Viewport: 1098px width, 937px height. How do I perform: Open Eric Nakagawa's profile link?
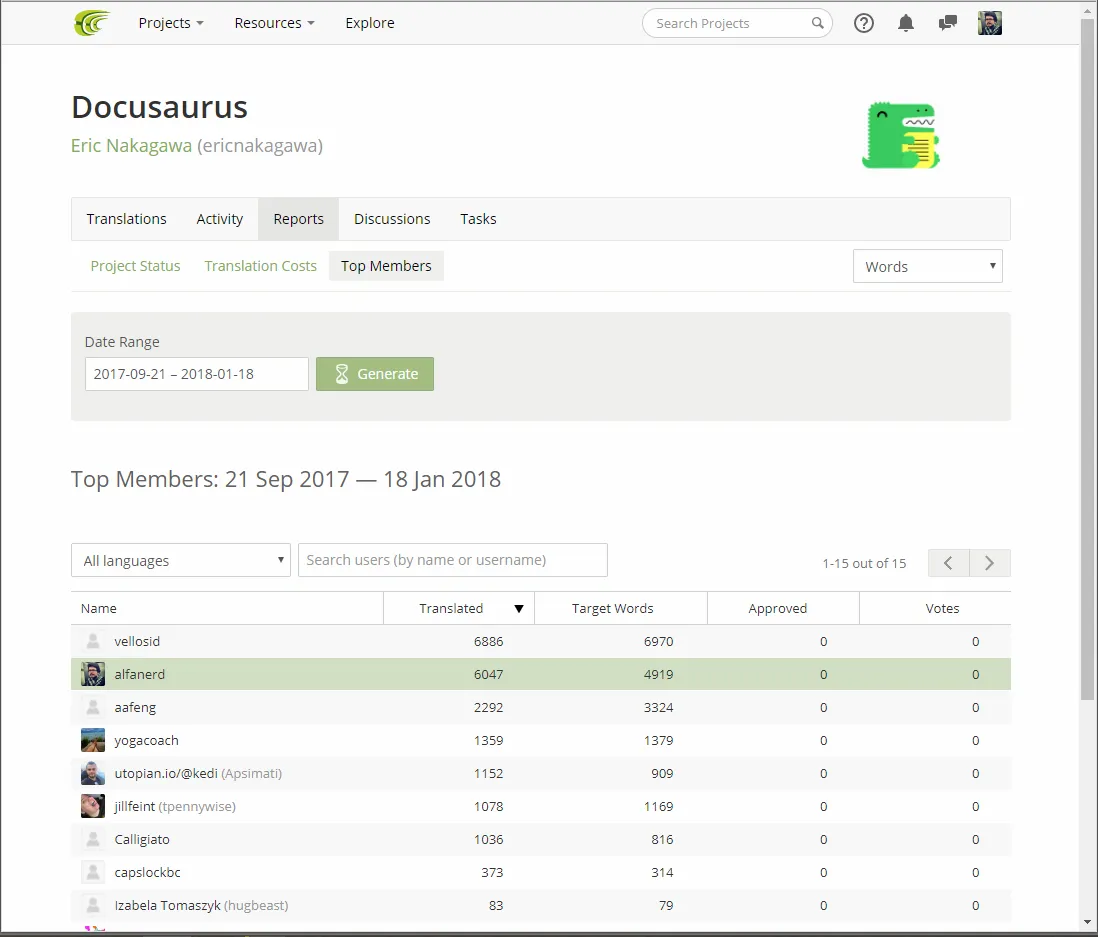131,146
